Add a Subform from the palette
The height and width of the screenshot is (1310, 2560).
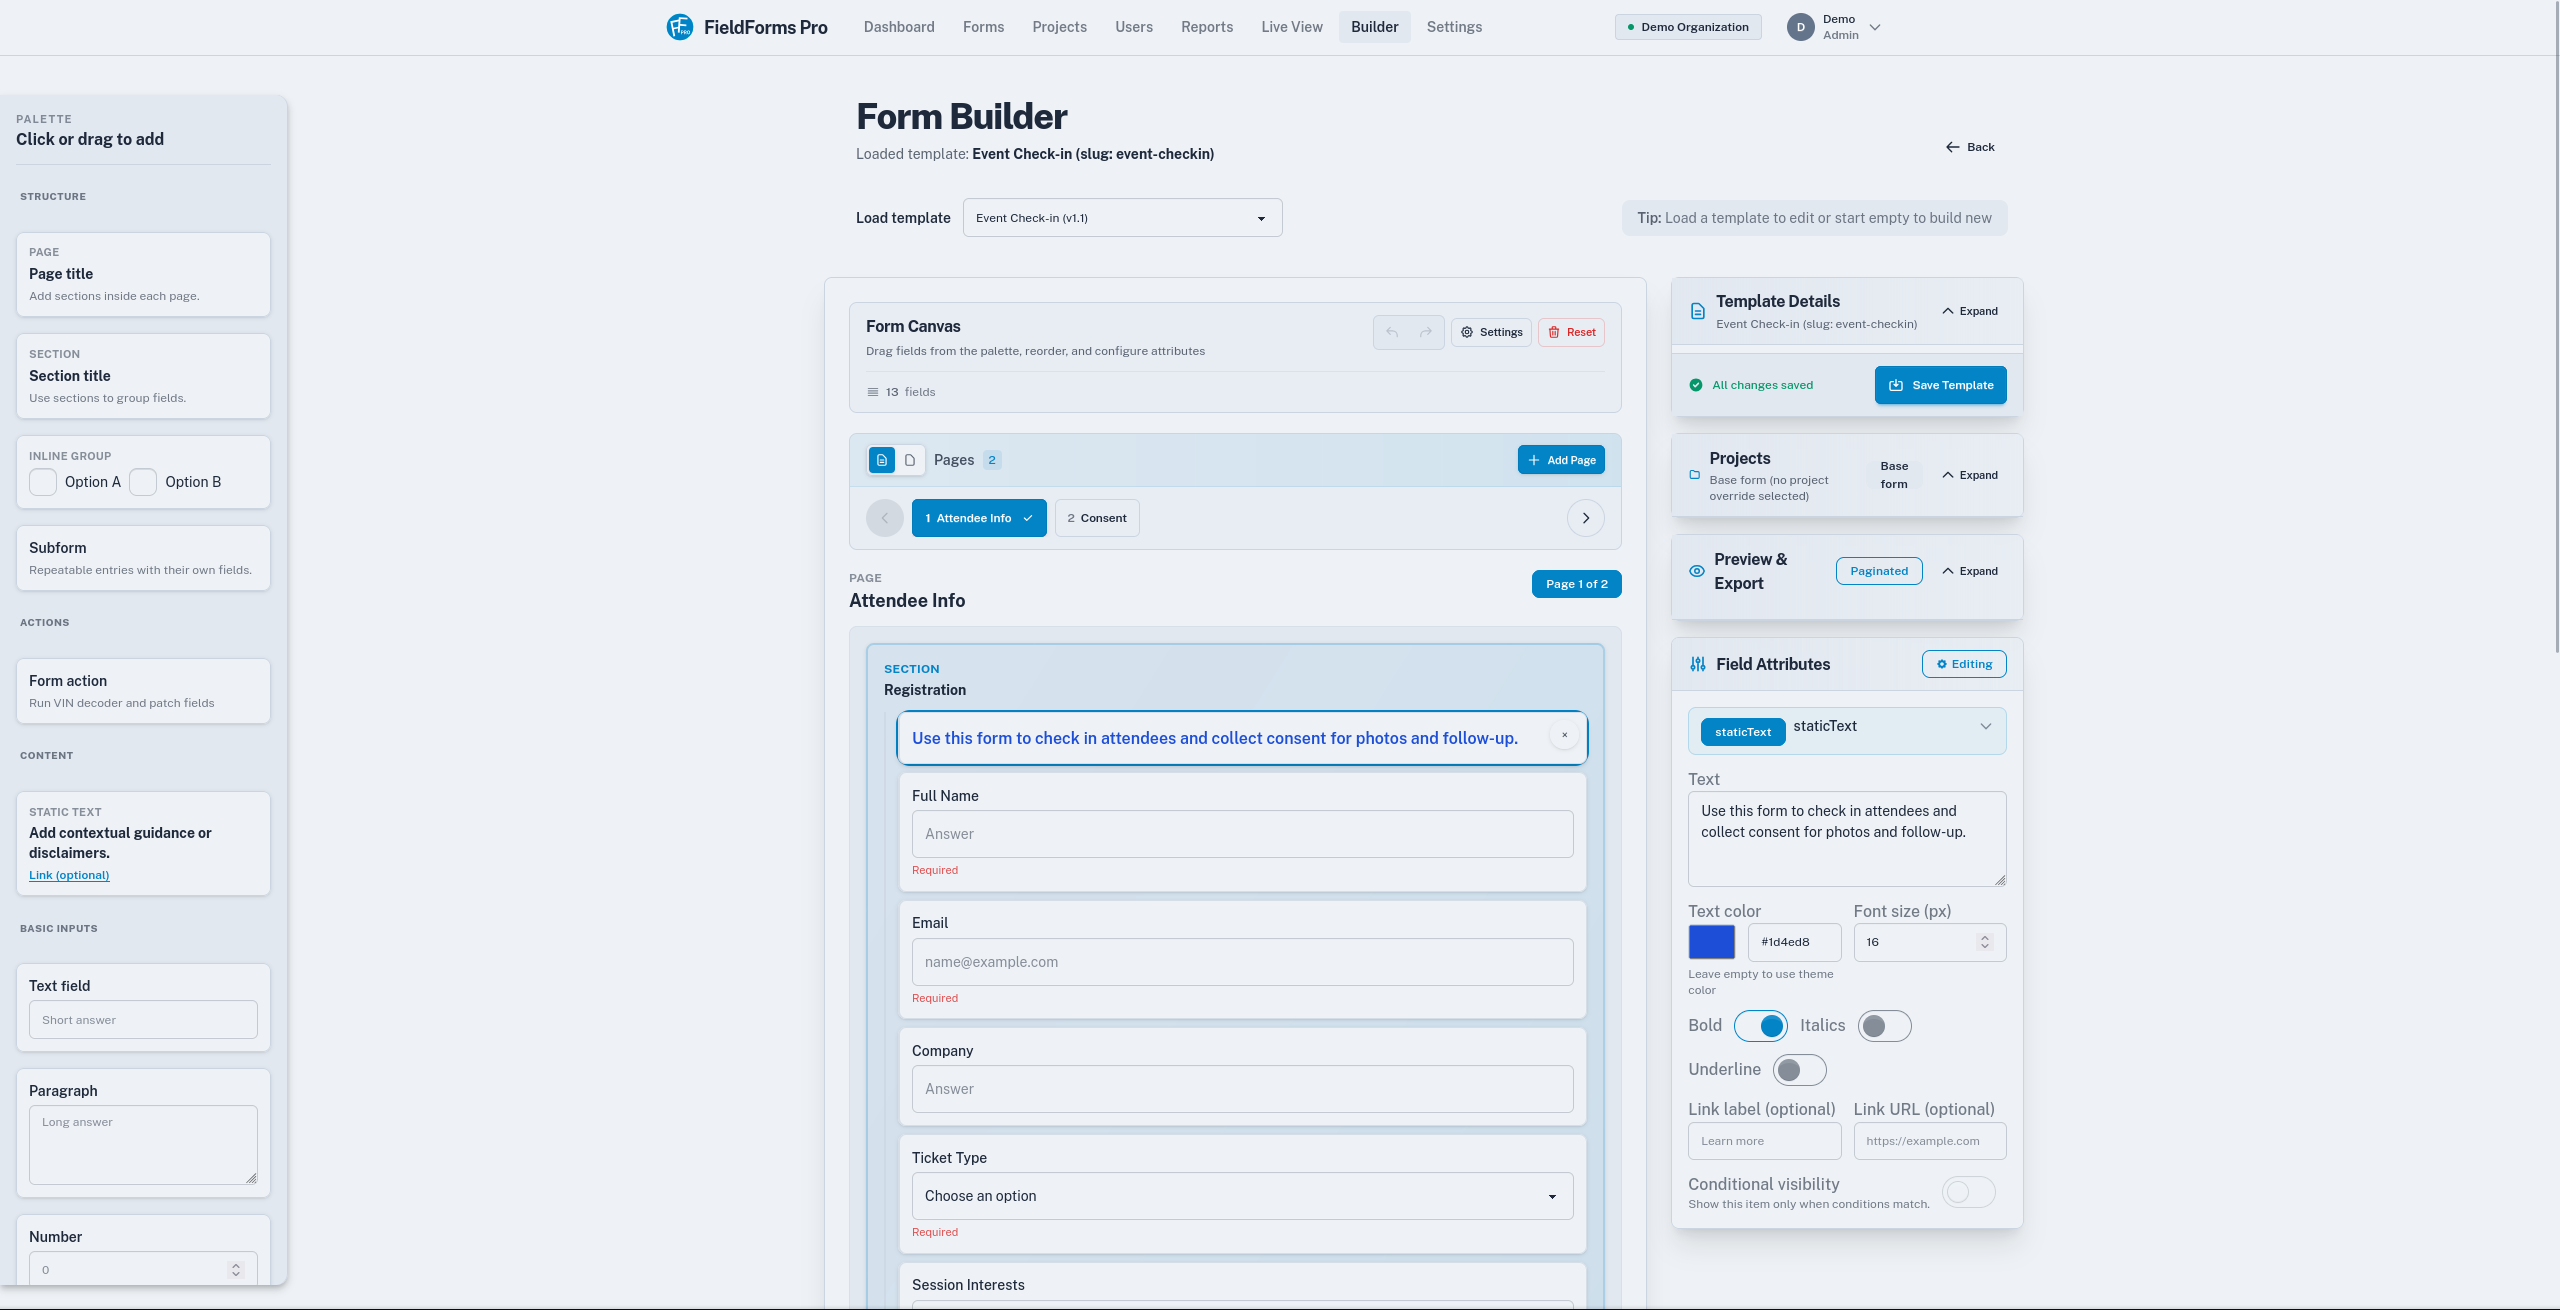[x=143, y=558]
